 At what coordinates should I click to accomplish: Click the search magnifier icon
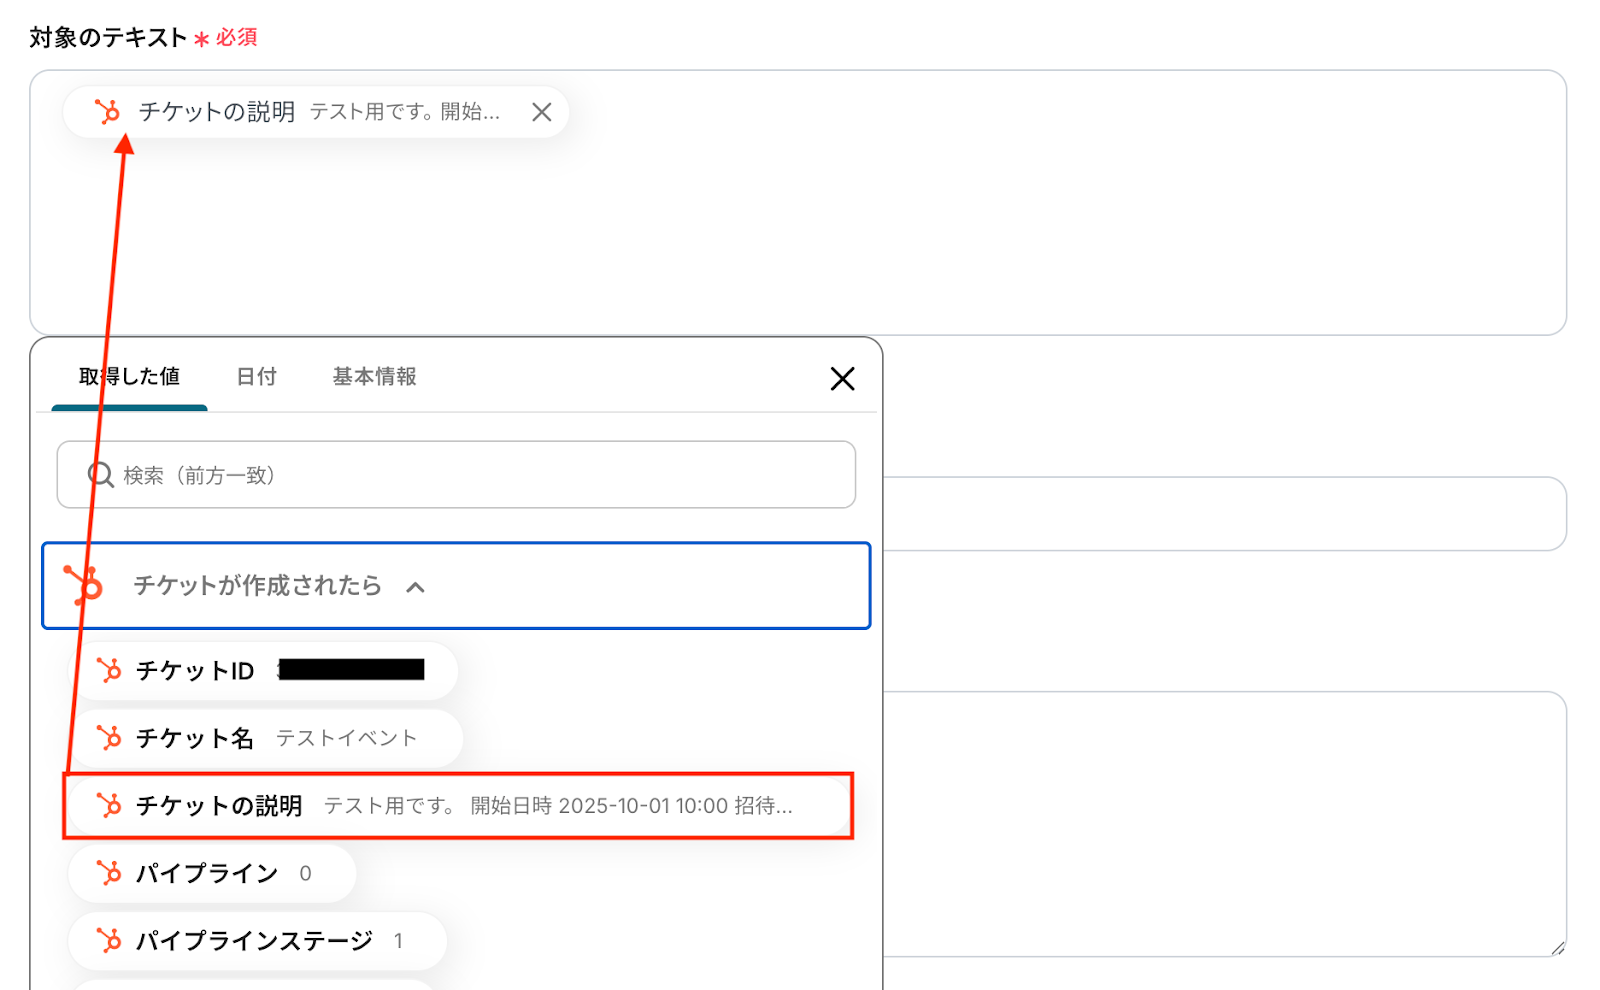pos(100,475)
